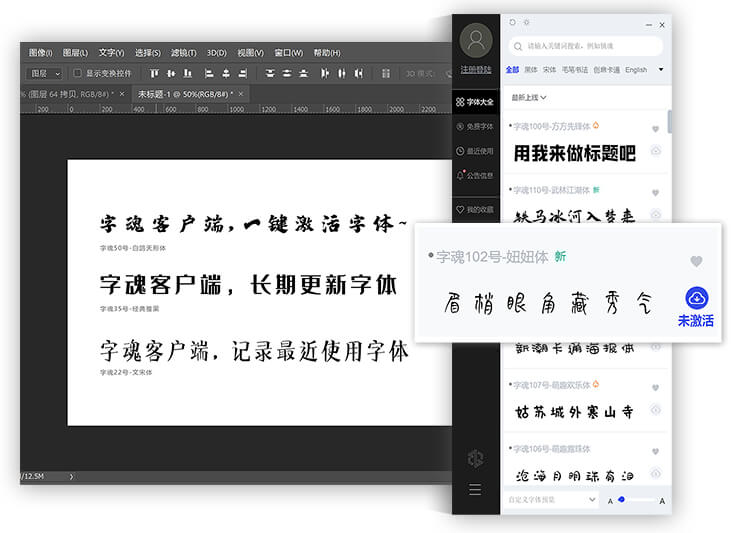Favorite 字魂102号-妞妞体 with heart icon
The height and width of the screenshot is (533, 731).
696,261
